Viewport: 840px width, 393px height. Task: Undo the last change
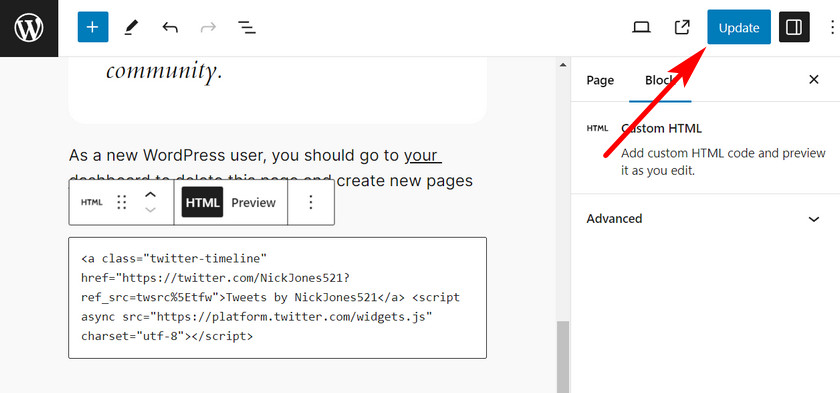coord(170,27)
